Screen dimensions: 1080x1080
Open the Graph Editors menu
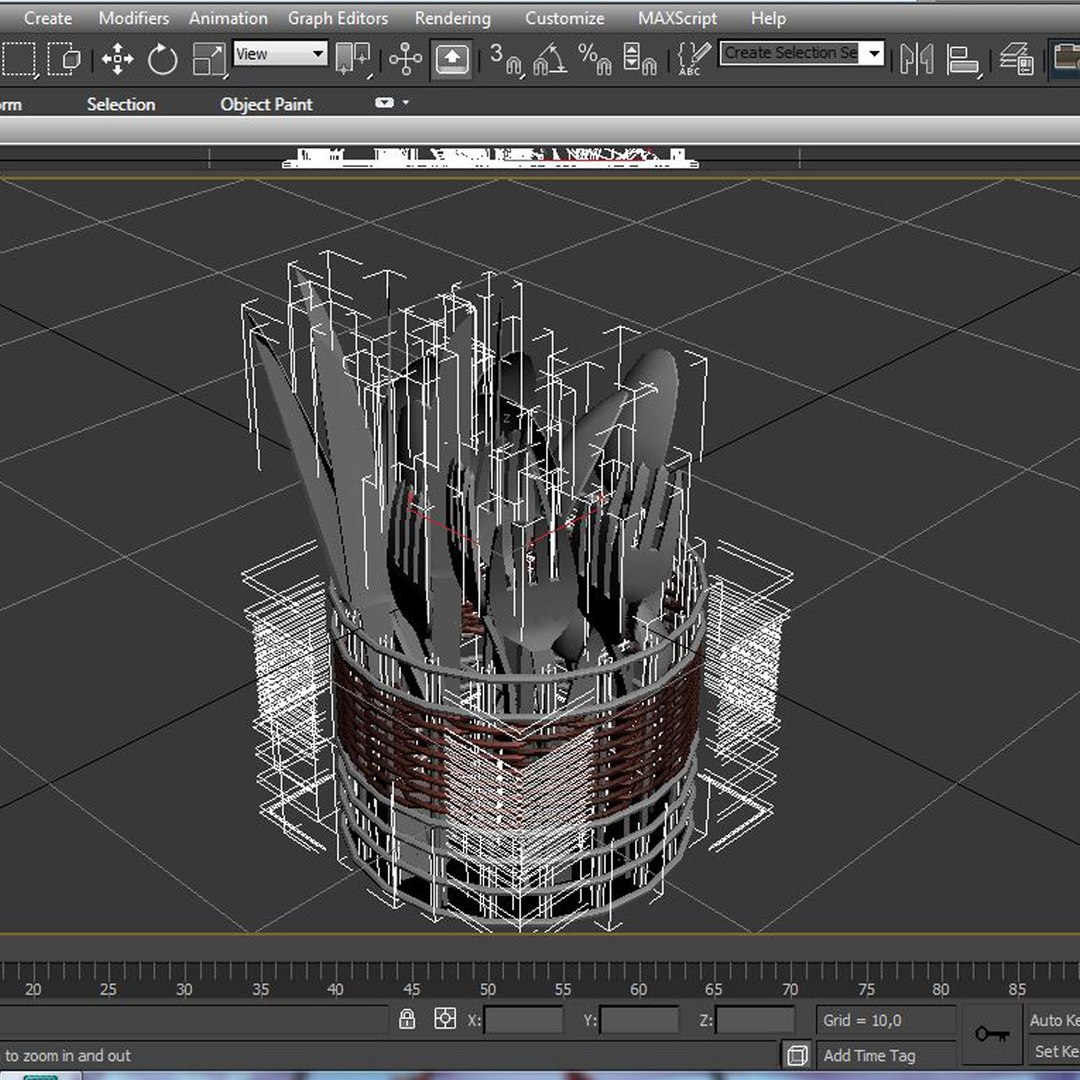[338, 19]
